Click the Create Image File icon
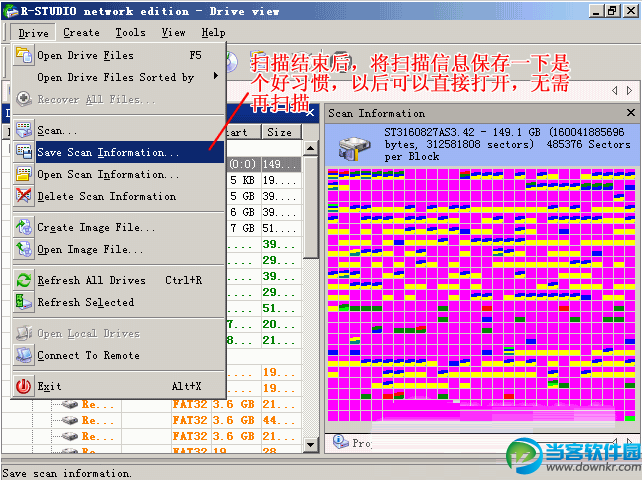 24,226
